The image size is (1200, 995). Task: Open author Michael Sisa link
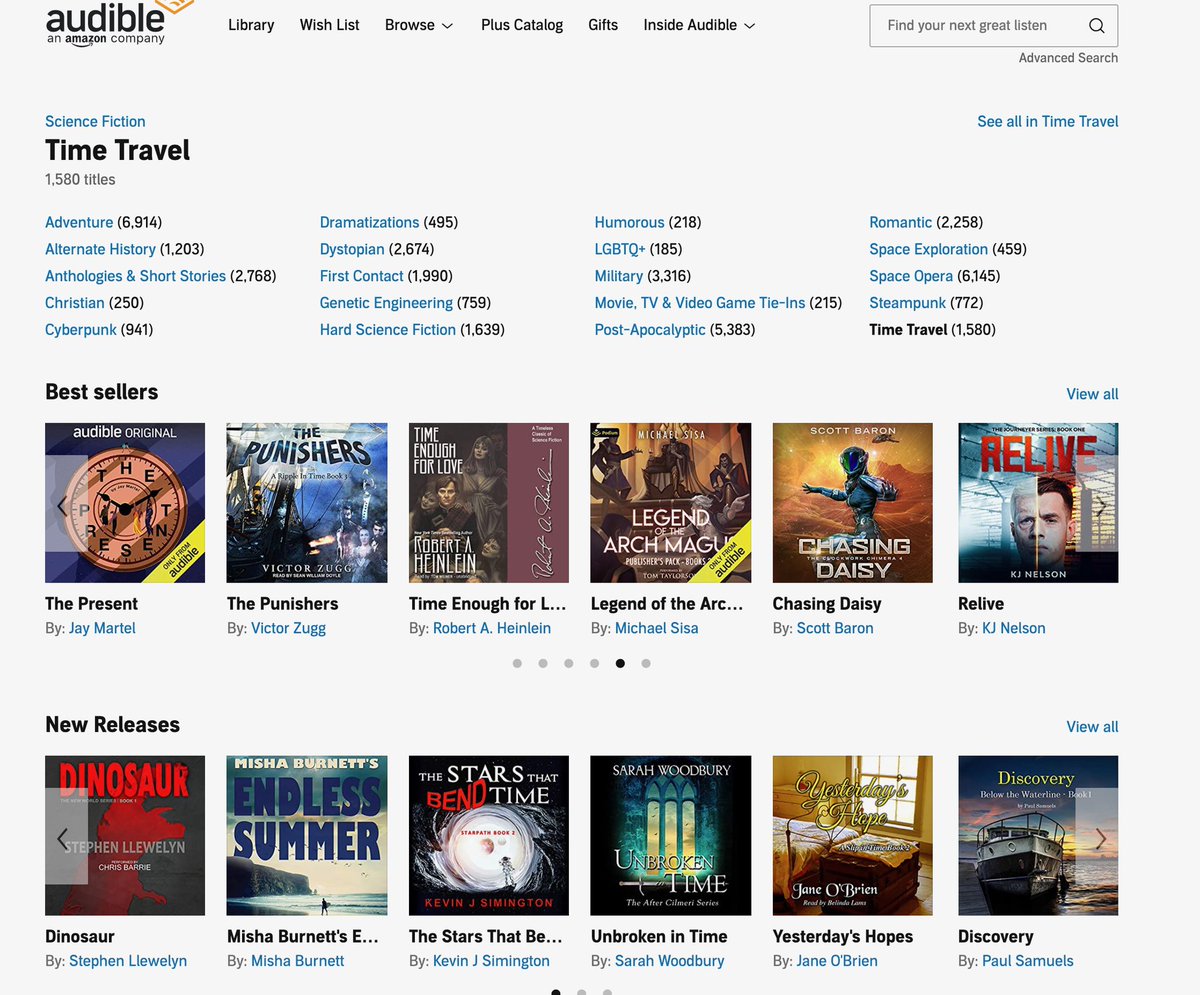(657, 628)
